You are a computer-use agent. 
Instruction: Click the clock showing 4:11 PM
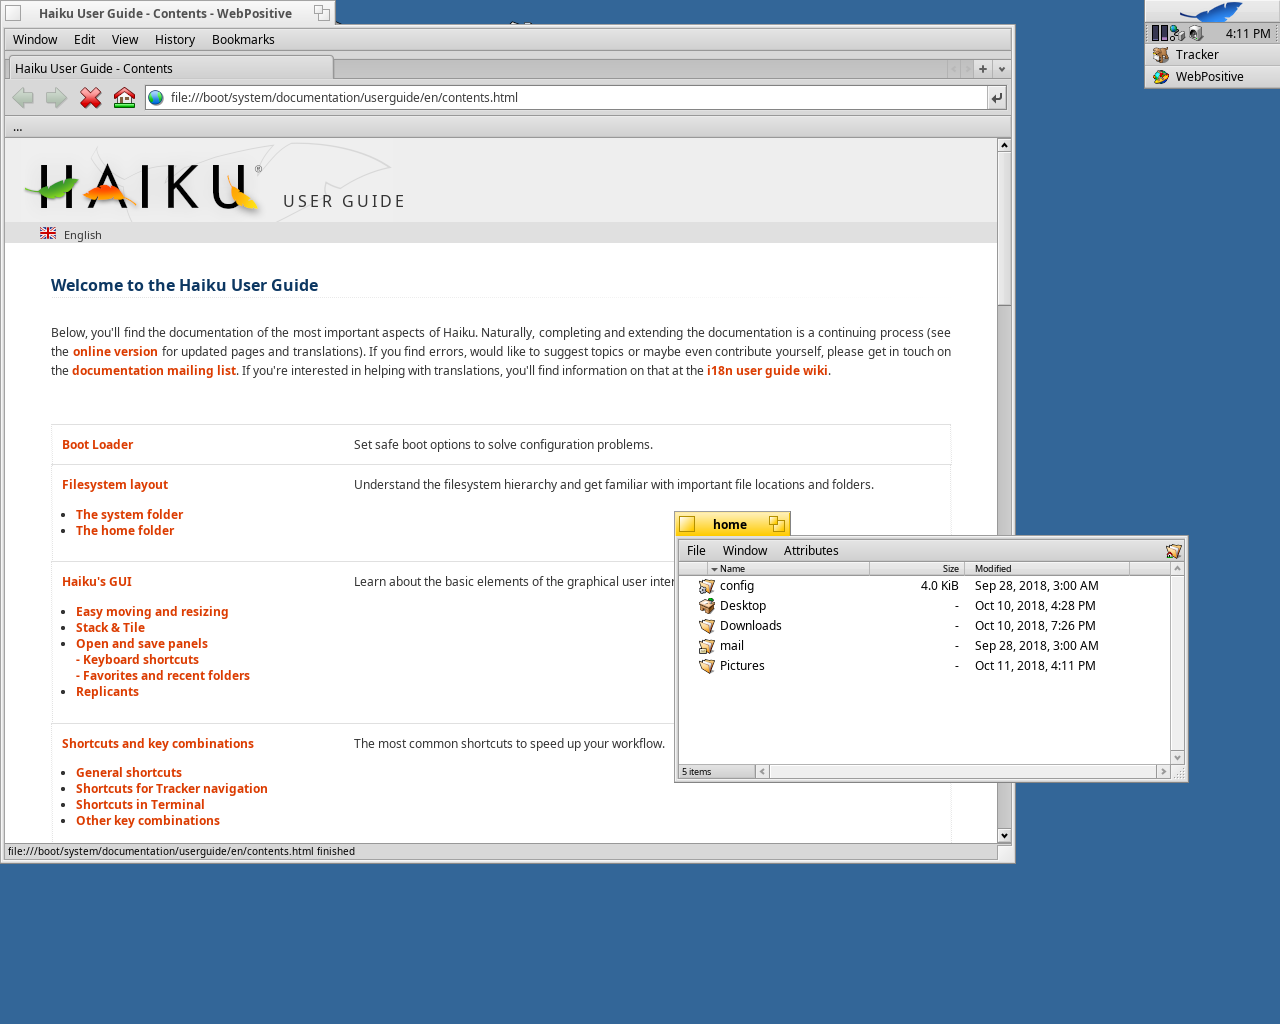point(1247,34)
